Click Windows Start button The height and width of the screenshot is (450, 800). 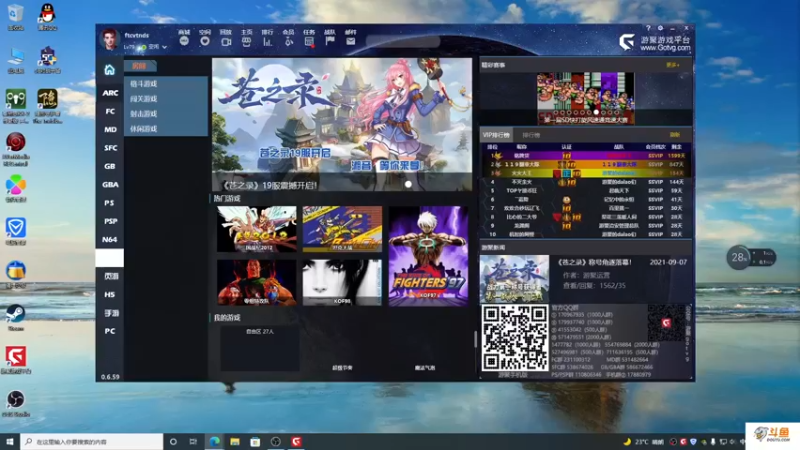click(x=10, y=441)
